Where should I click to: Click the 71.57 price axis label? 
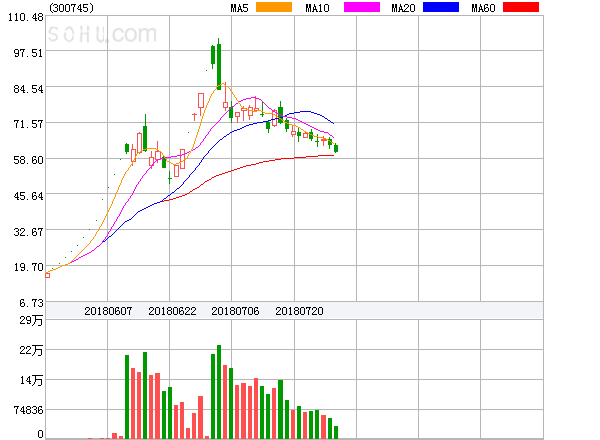point(28,124)
